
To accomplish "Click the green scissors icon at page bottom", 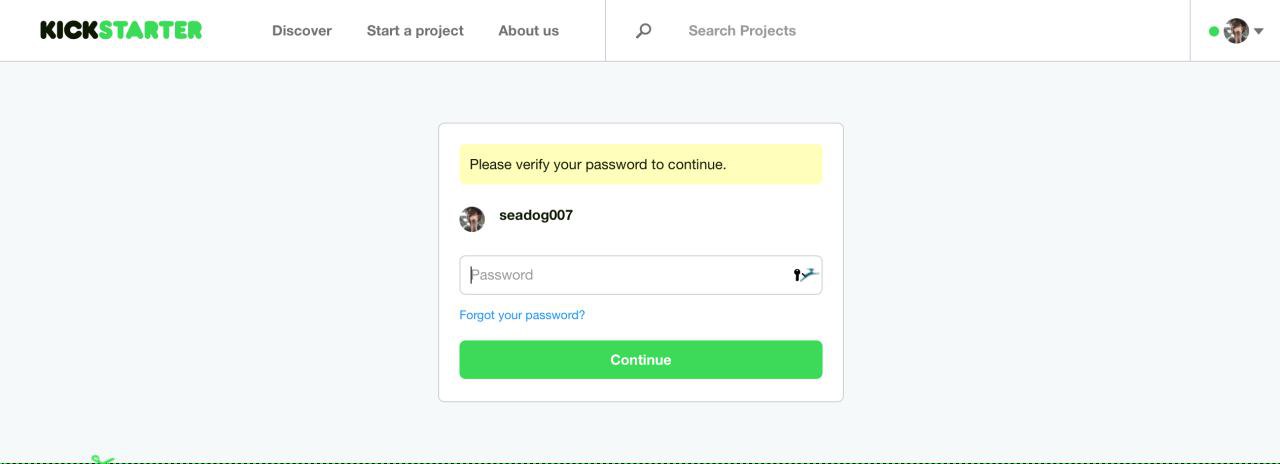I will 102,459.
